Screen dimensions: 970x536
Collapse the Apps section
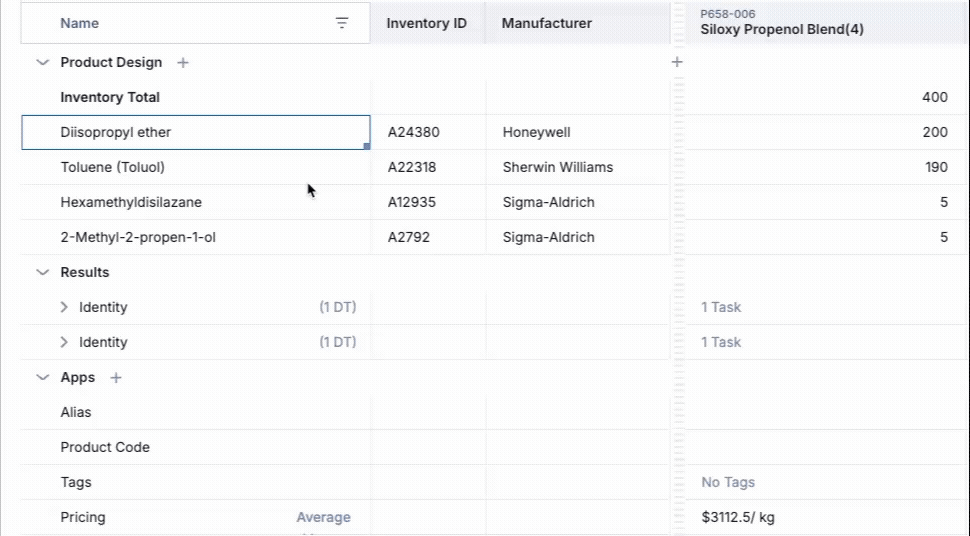[x=42, y=377]
